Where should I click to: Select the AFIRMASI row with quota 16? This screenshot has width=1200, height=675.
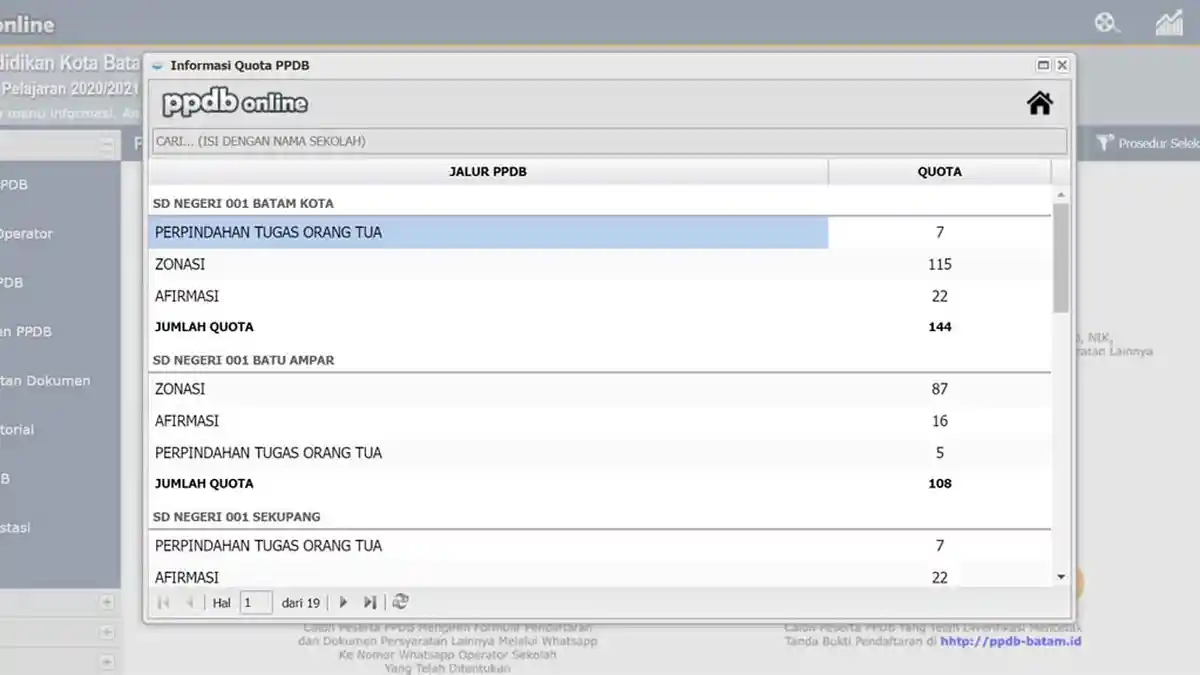(x=488, y=421)
